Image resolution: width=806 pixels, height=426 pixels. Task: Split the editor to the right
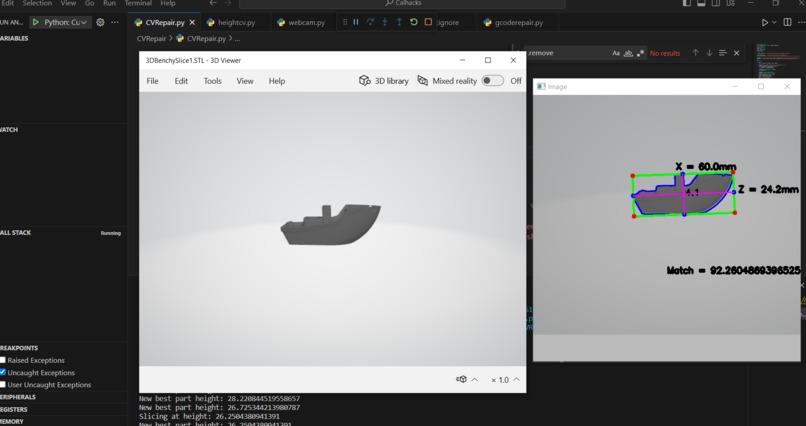pyautogui.click(x=787, y=22)
